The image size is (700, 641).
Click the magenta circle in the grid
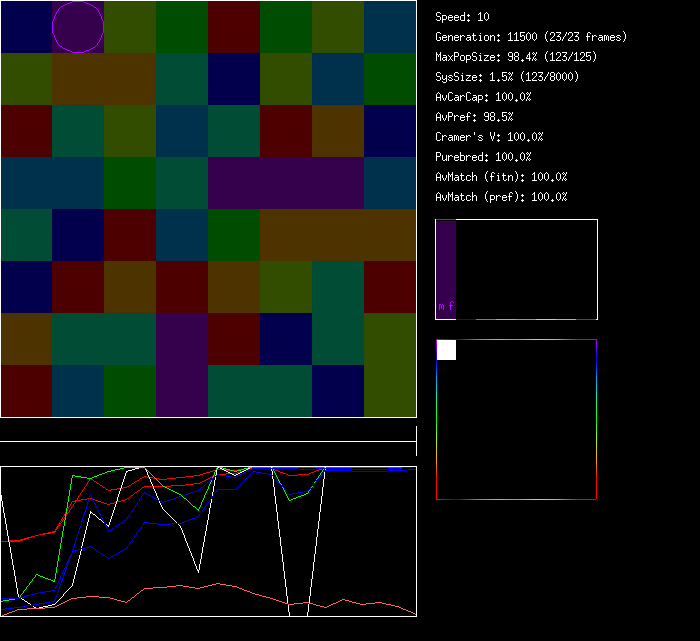pyautogui.click(x=78, y=27)
